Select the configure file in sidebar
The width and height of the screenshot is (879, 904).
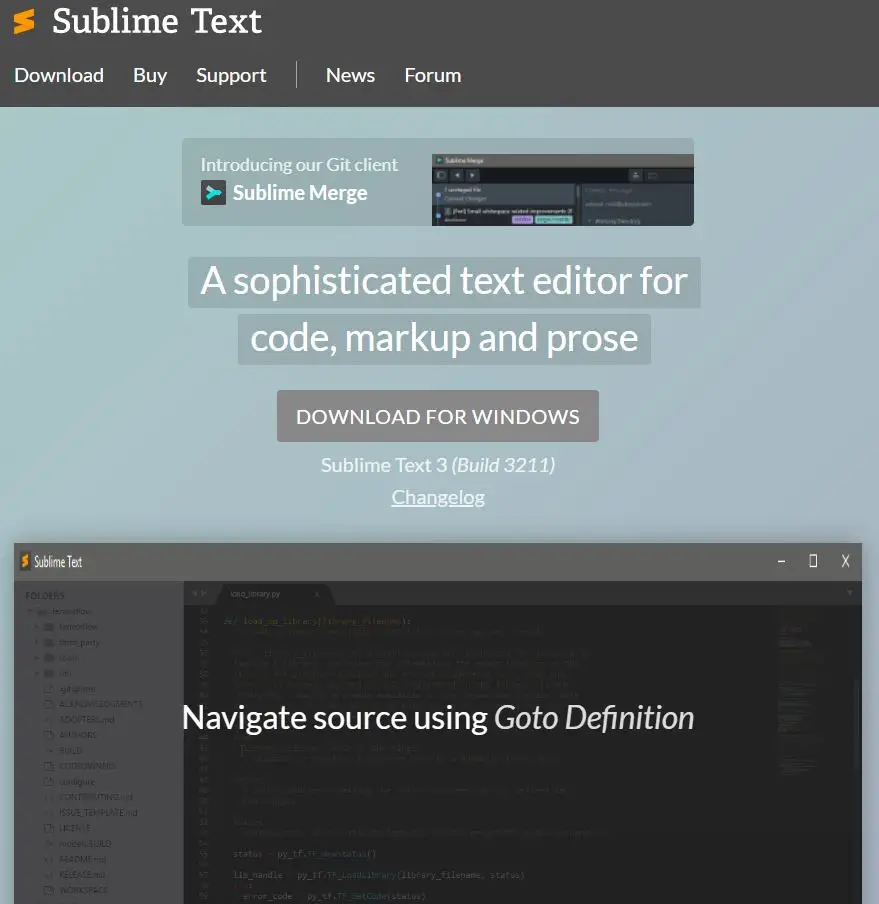(x=77, y=782)
